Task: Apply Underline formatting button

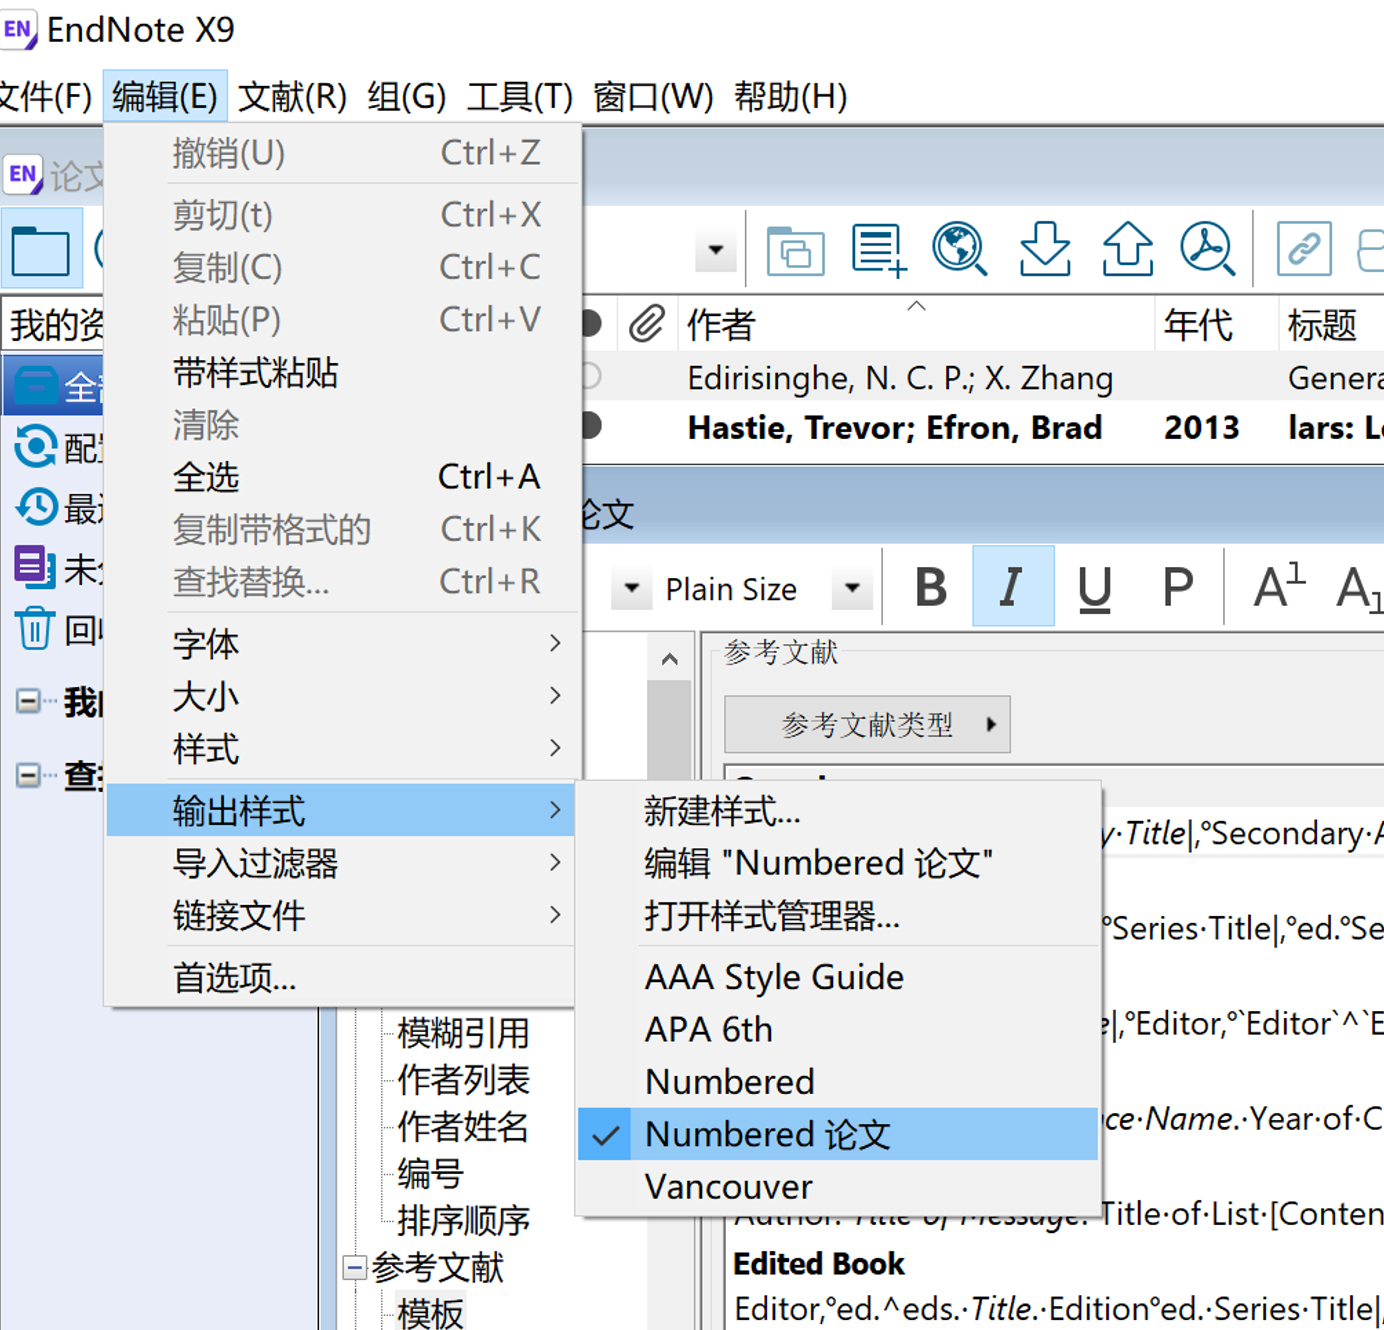Action: [x=1094, y=587]
